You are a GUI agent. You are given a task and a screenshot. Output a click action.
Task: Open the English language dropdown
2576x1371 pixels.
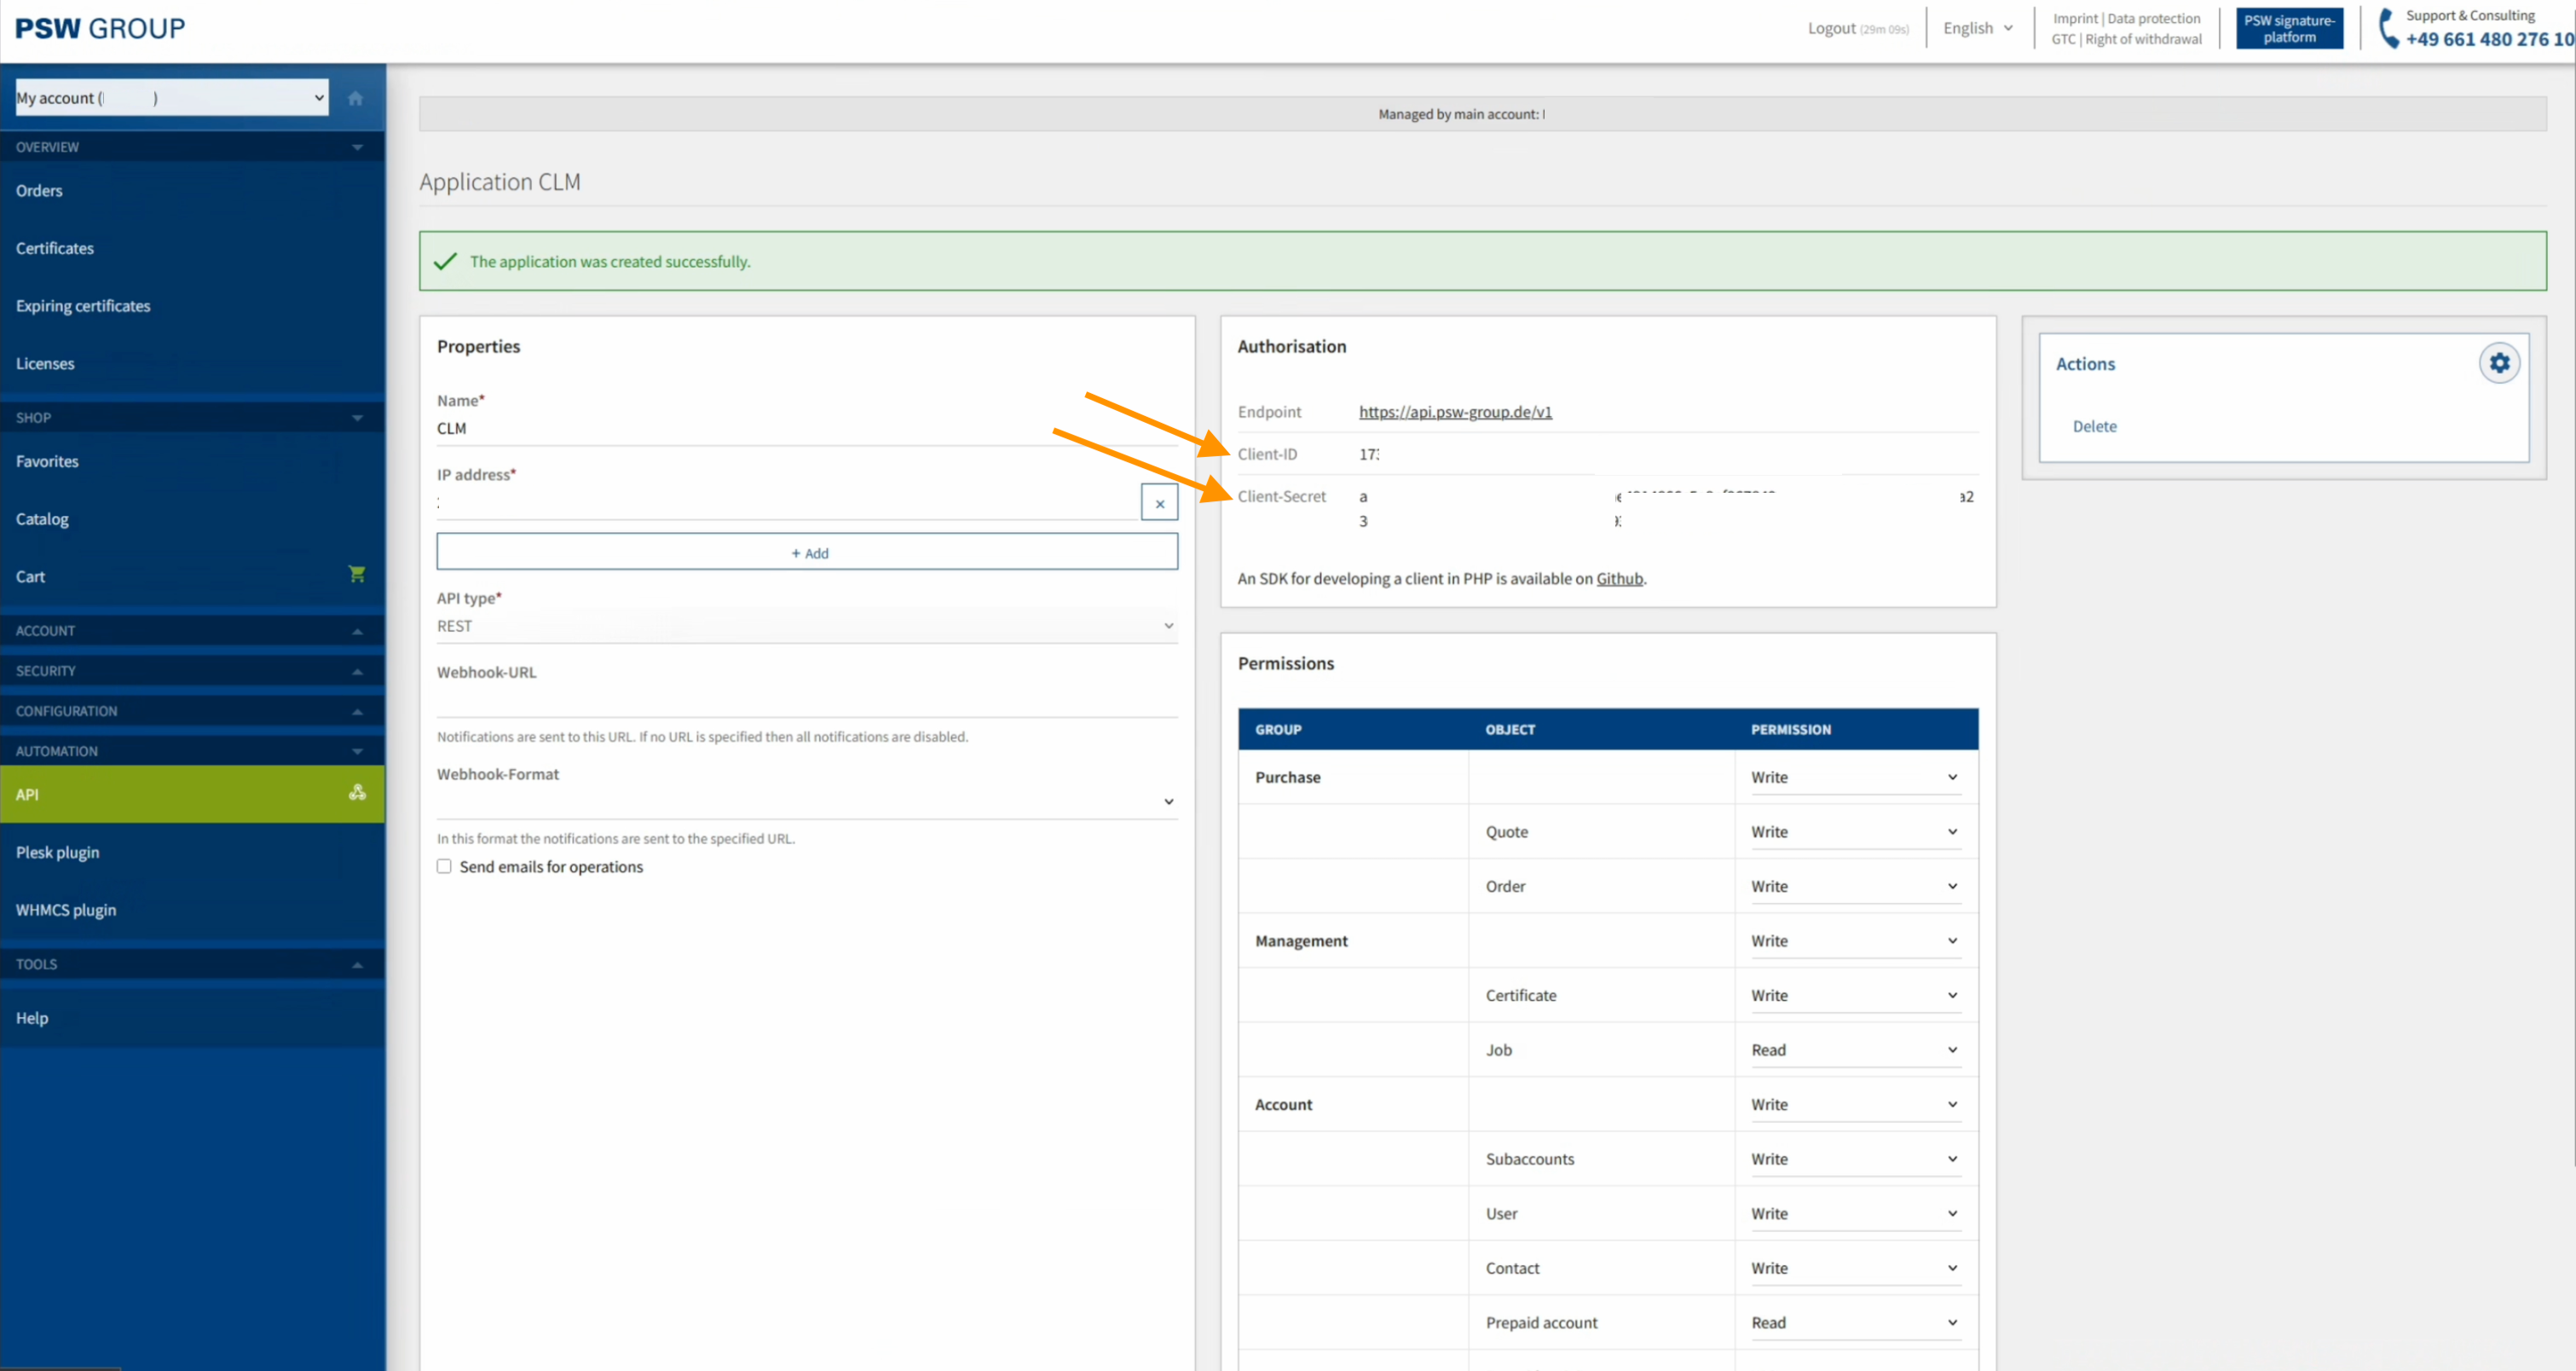[1977, 28]
